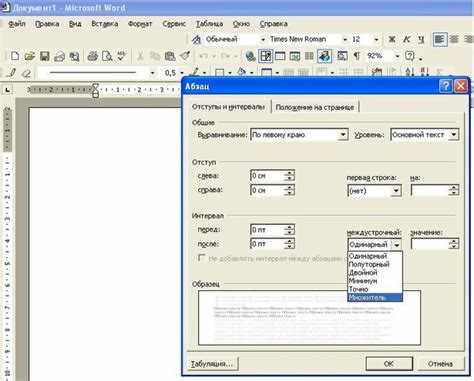This screenshot has height=381, width=474.
Task: Choose Двойной in the spacing list
Action: [x=375, y=273]
